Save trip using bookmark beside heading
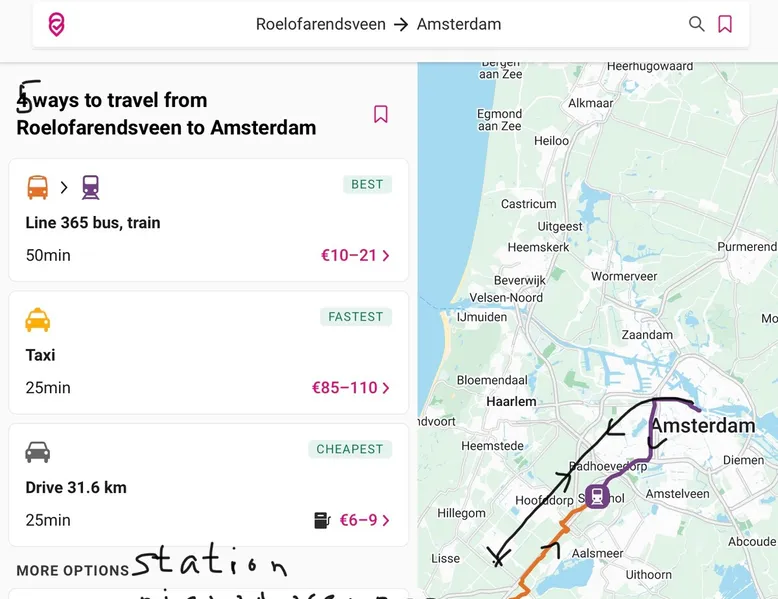This screenshot has width=778, height=599. click(380, 114)
